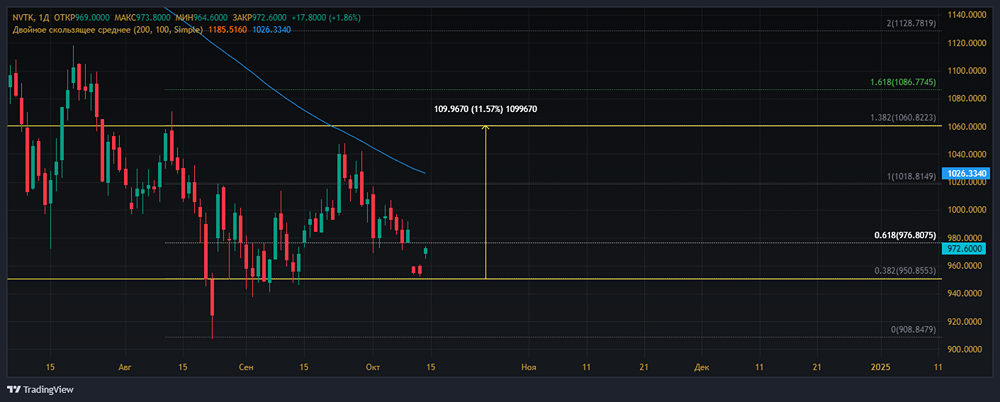Click the 1100.0000 price axis label
The image size is (1000, 402).
point(967,70)
